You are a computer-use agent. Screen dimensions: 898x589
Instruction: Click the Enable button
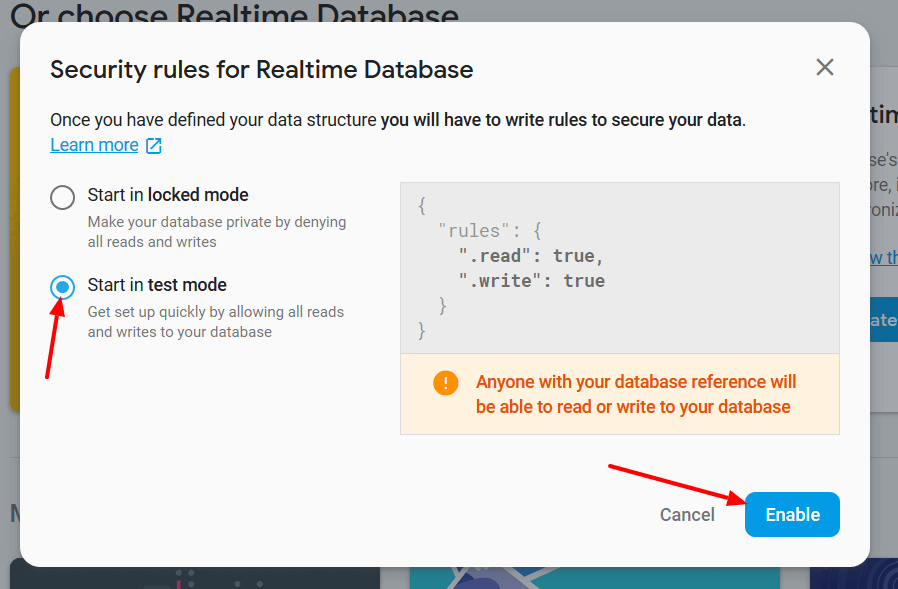click(x=792, y=515)
